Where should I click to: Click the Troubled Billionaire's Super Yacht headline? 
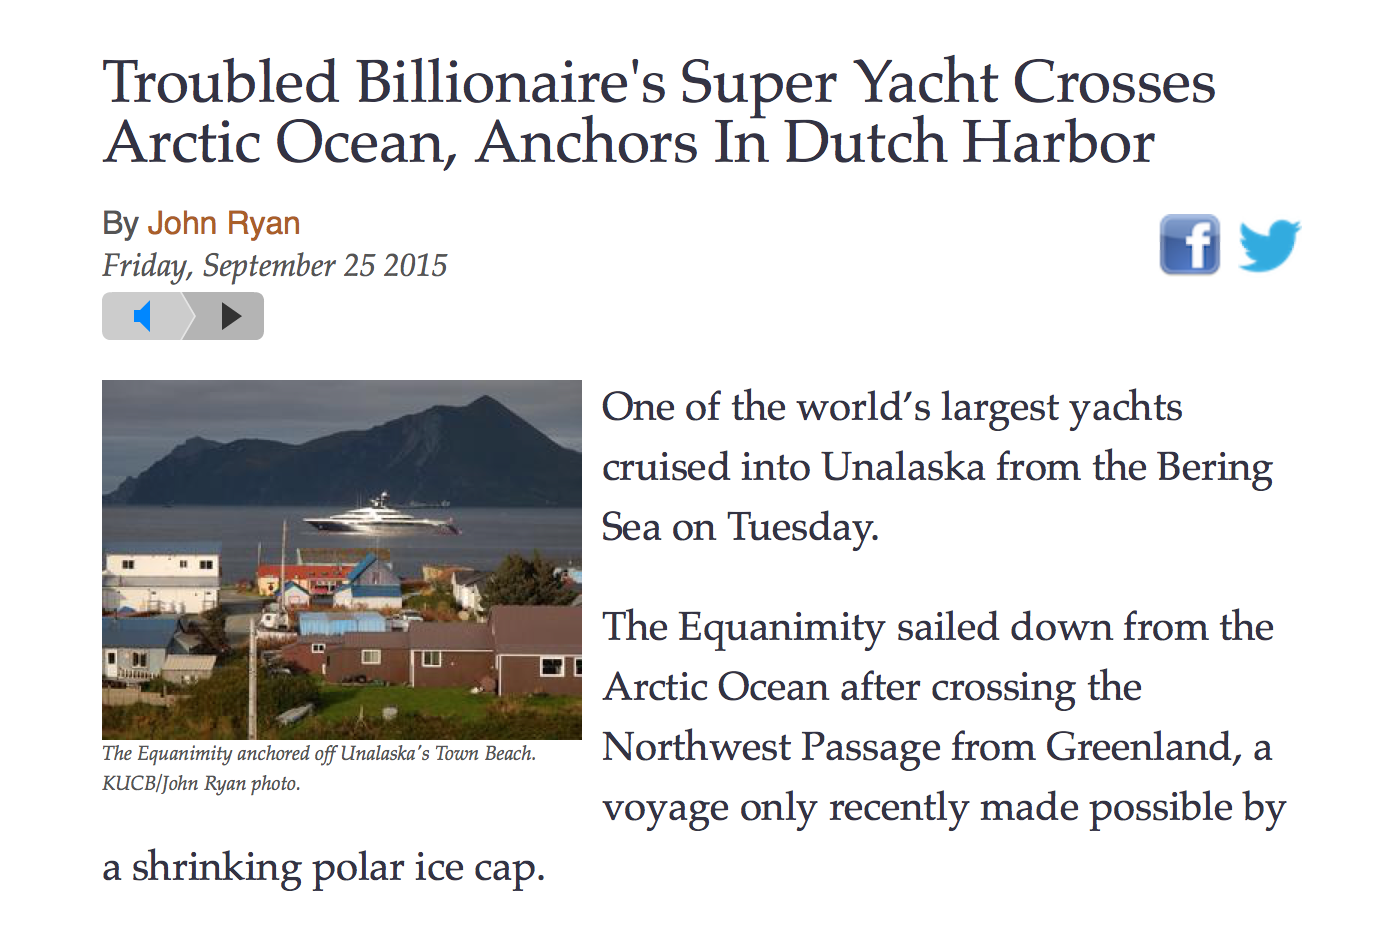[659, 111]
